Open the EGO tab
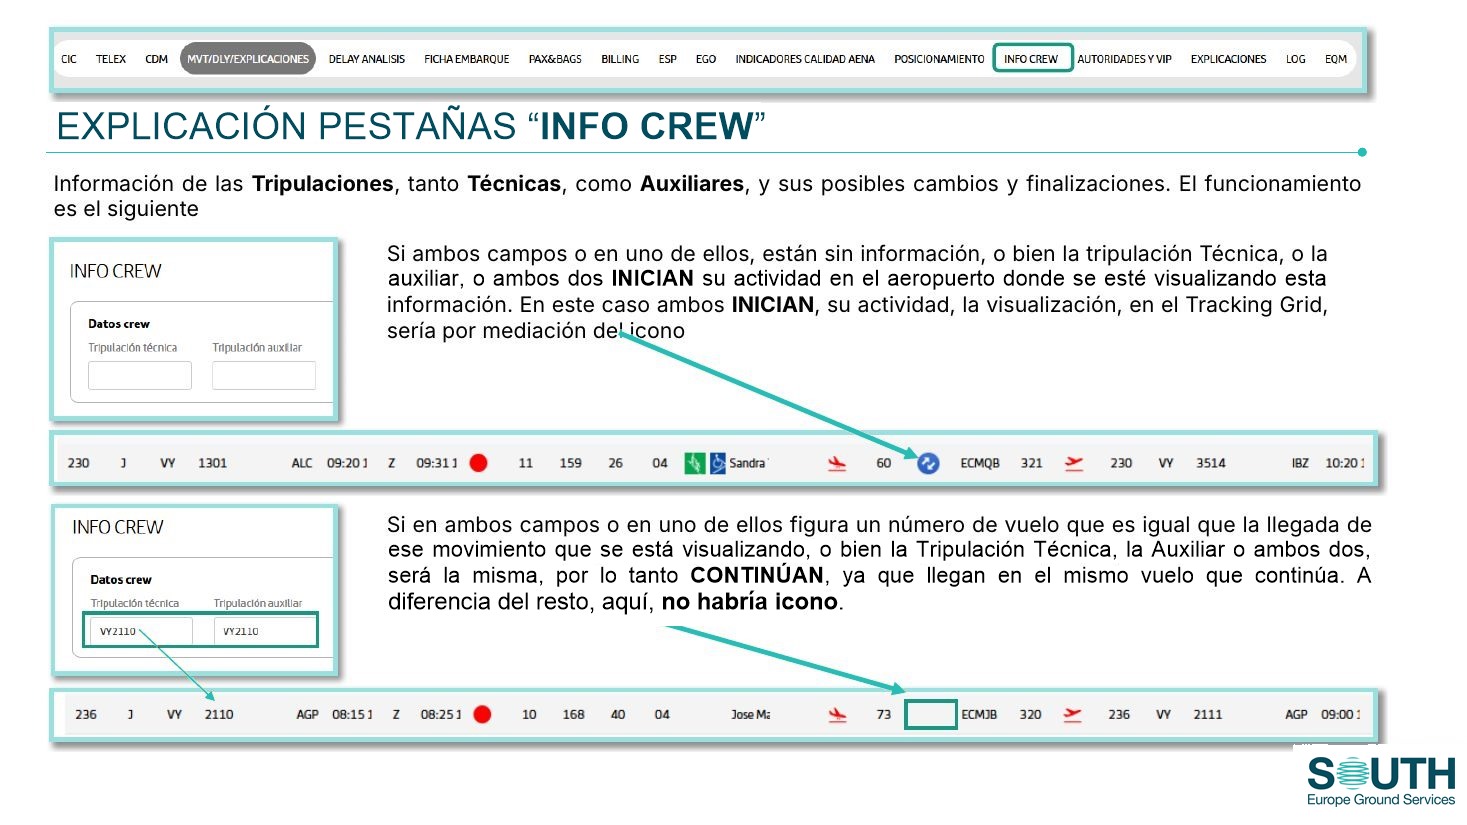Image resolution: width=1467 pixels, height=825 pixels. [x=706, y=59]
